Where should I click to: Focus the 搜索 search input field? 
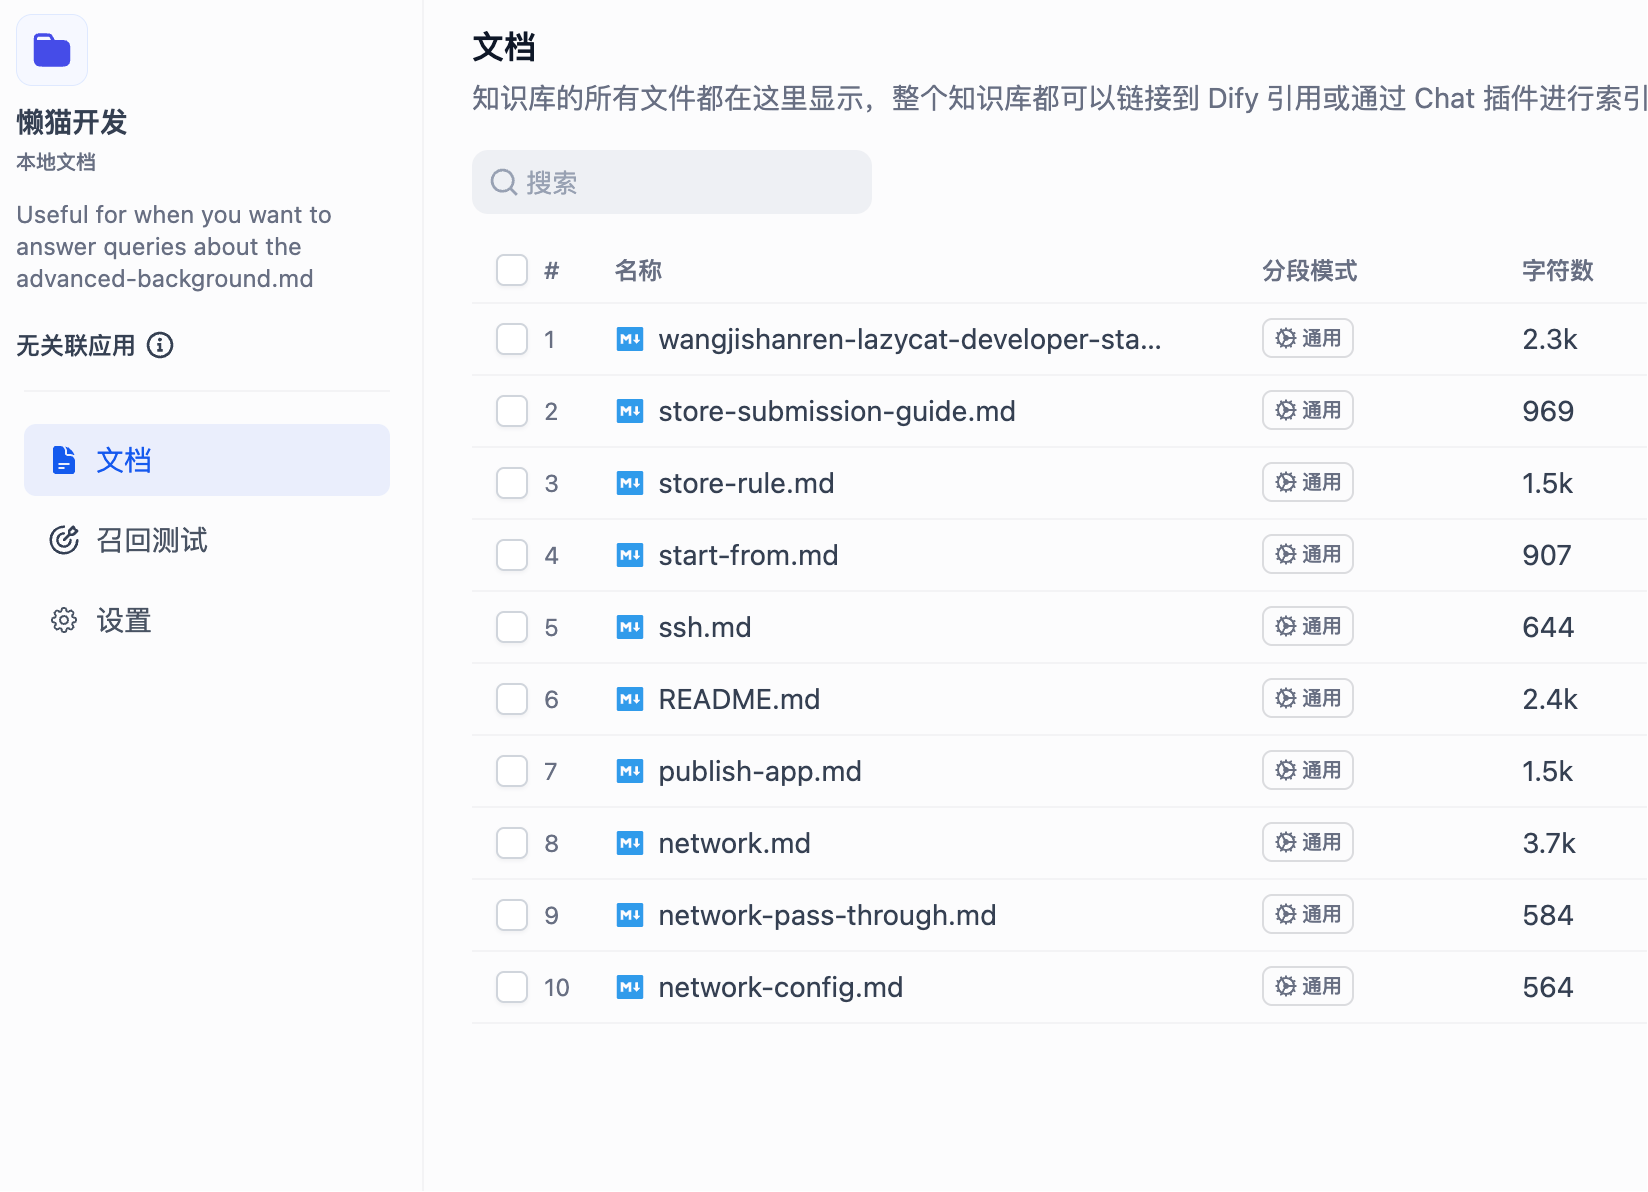coord(672,182)
